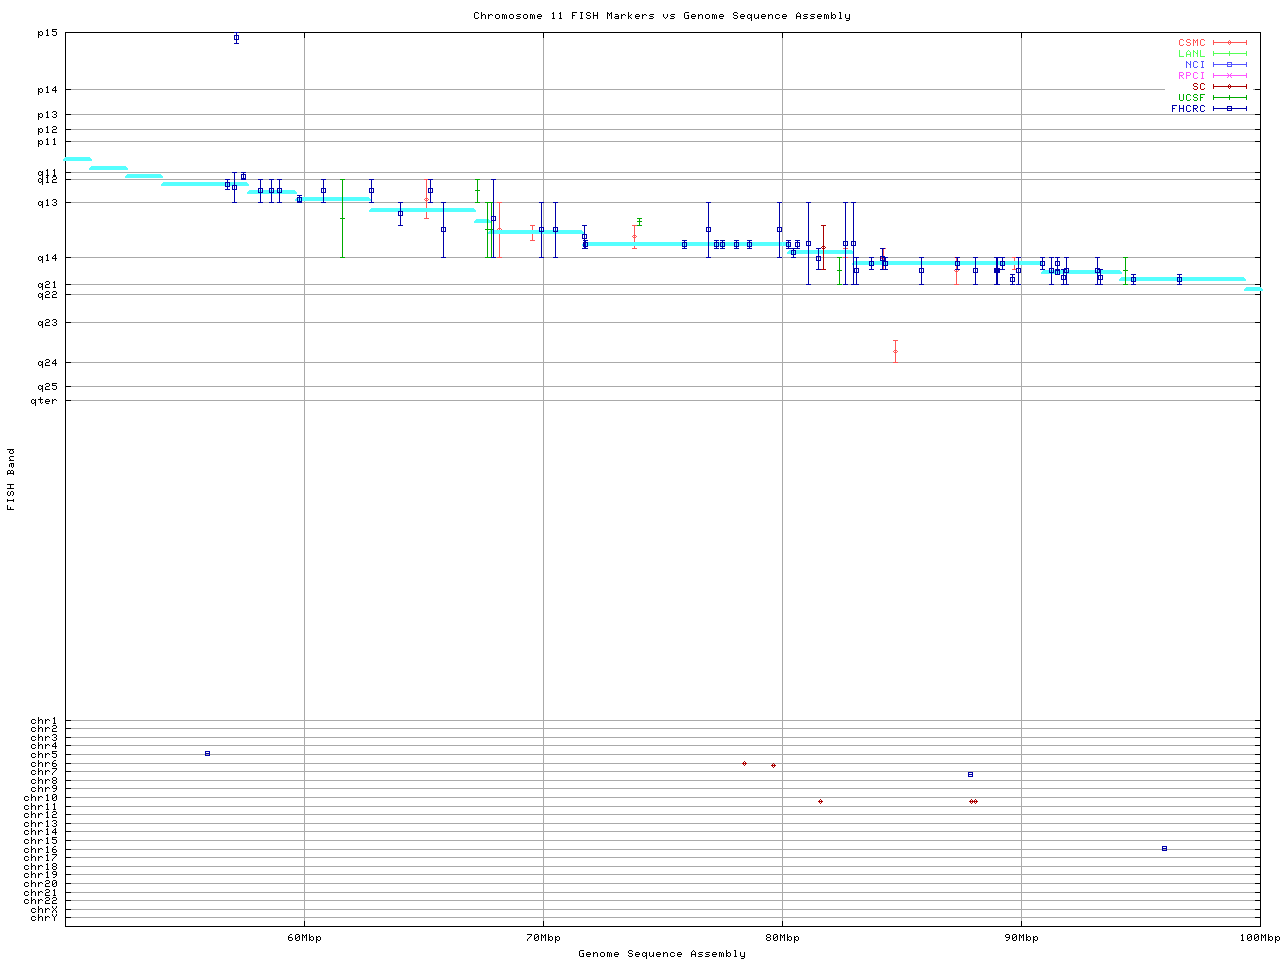Click the FISH Band y-axis label

point(11,479)
